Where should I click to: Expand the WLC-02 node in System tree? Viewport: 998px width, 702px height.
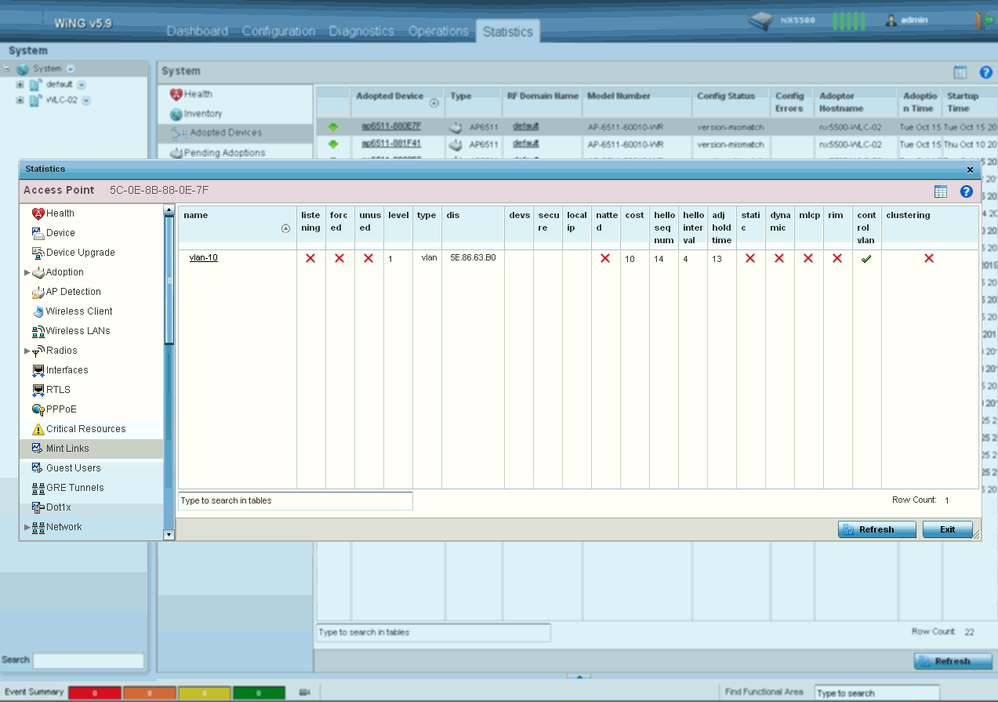(19, 100)
